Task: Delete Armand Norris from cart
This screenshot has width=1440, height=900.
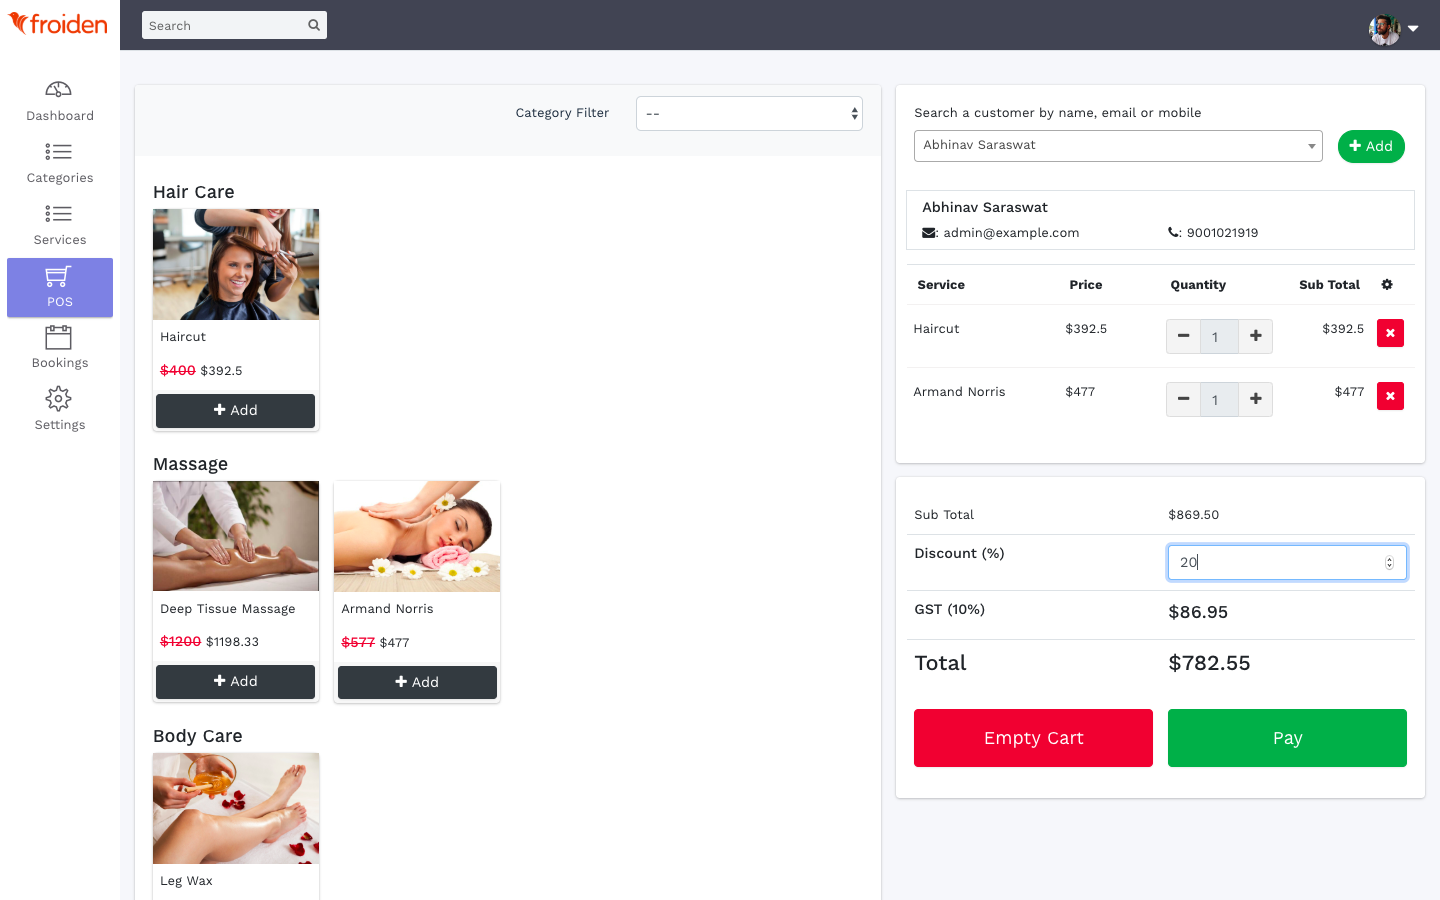Action: (x=1390, y=396)
